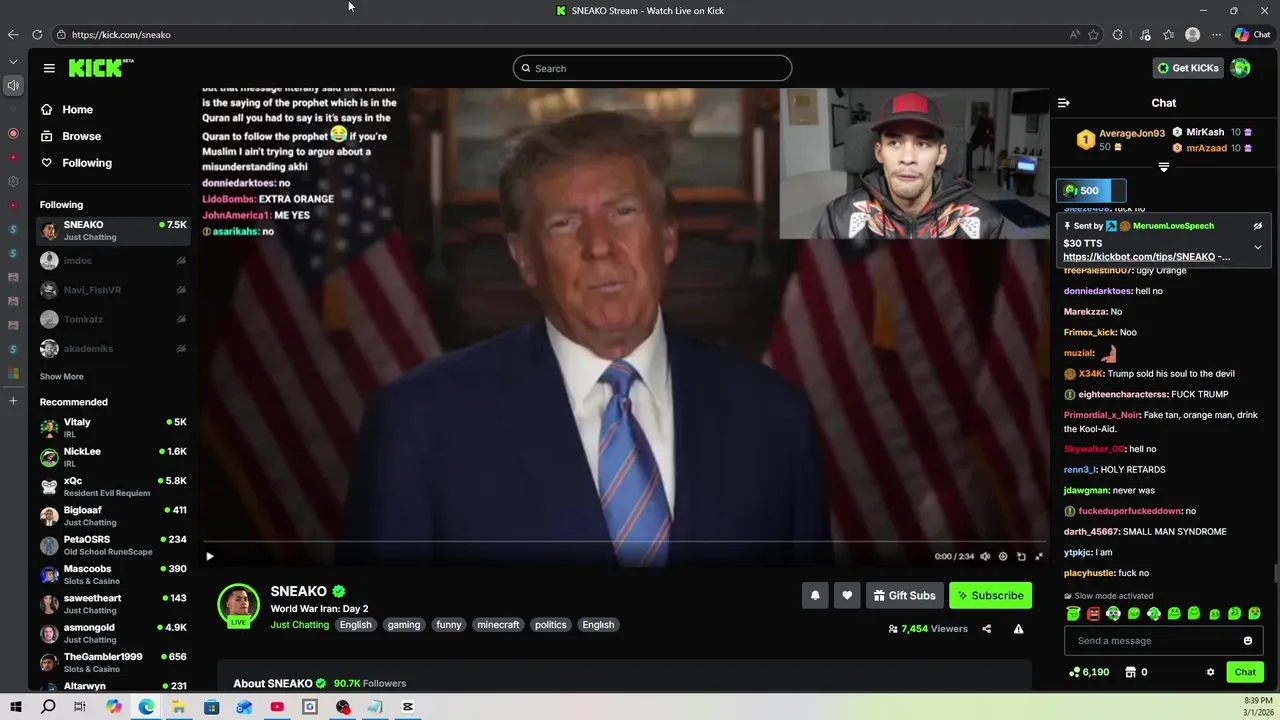
Task: Open recommended channel TheGambler1999
Action: (x=112, y=663)
